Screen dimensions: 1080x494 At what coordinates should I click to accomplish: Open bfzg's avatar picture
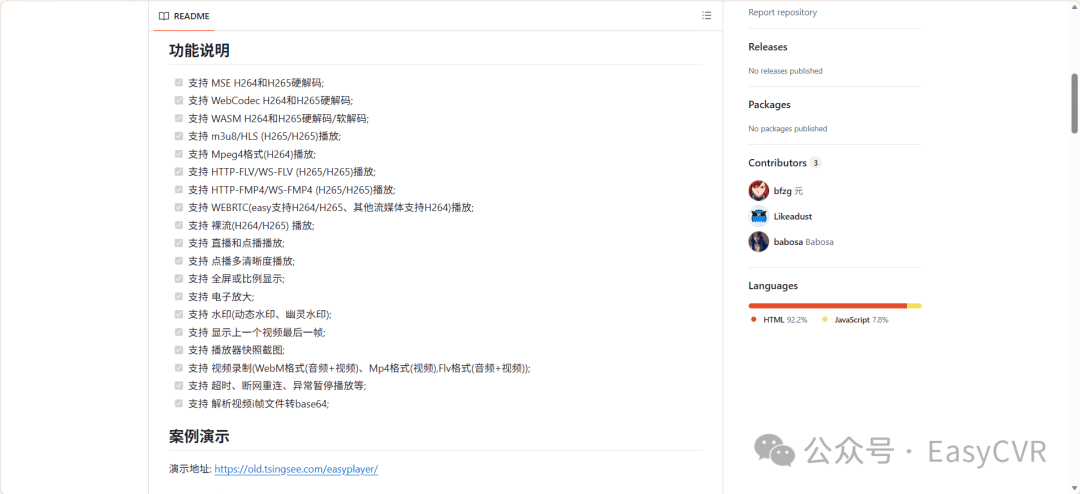(x=758, y=191)
